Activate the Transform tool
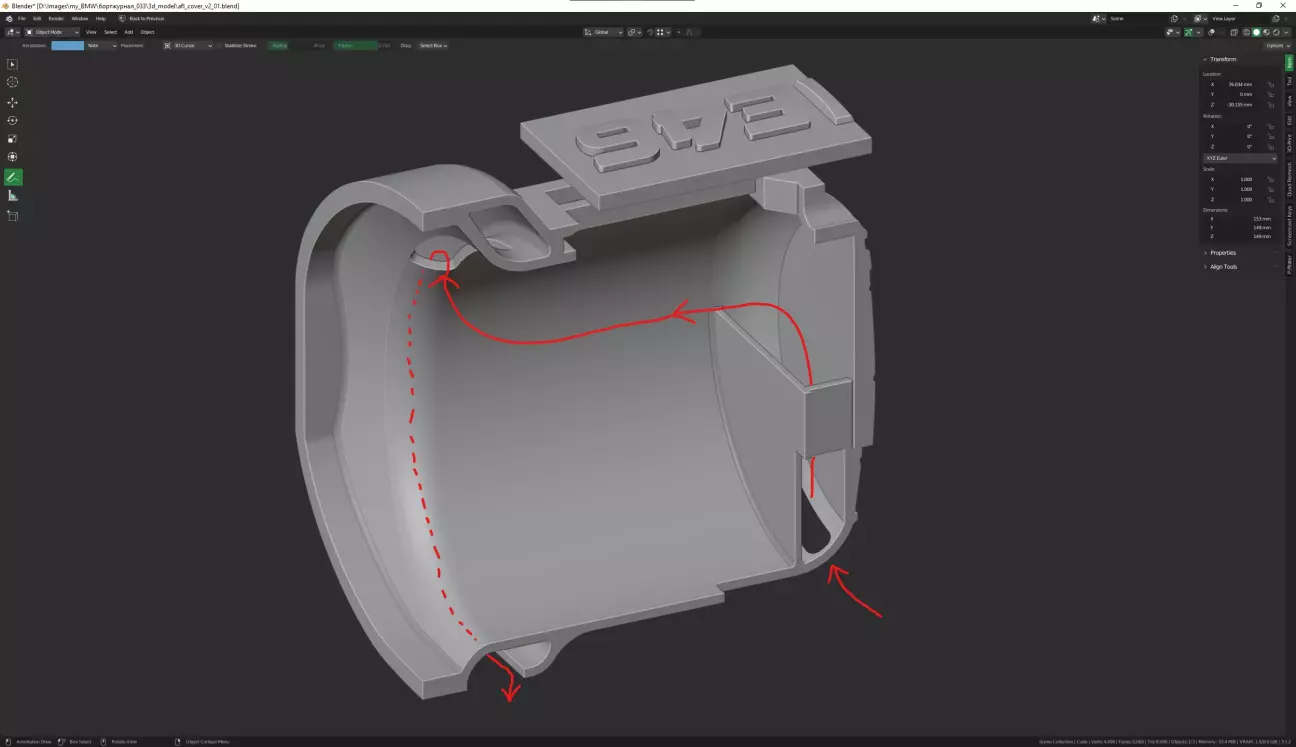The image size is (1296, 747). (13, 157)
